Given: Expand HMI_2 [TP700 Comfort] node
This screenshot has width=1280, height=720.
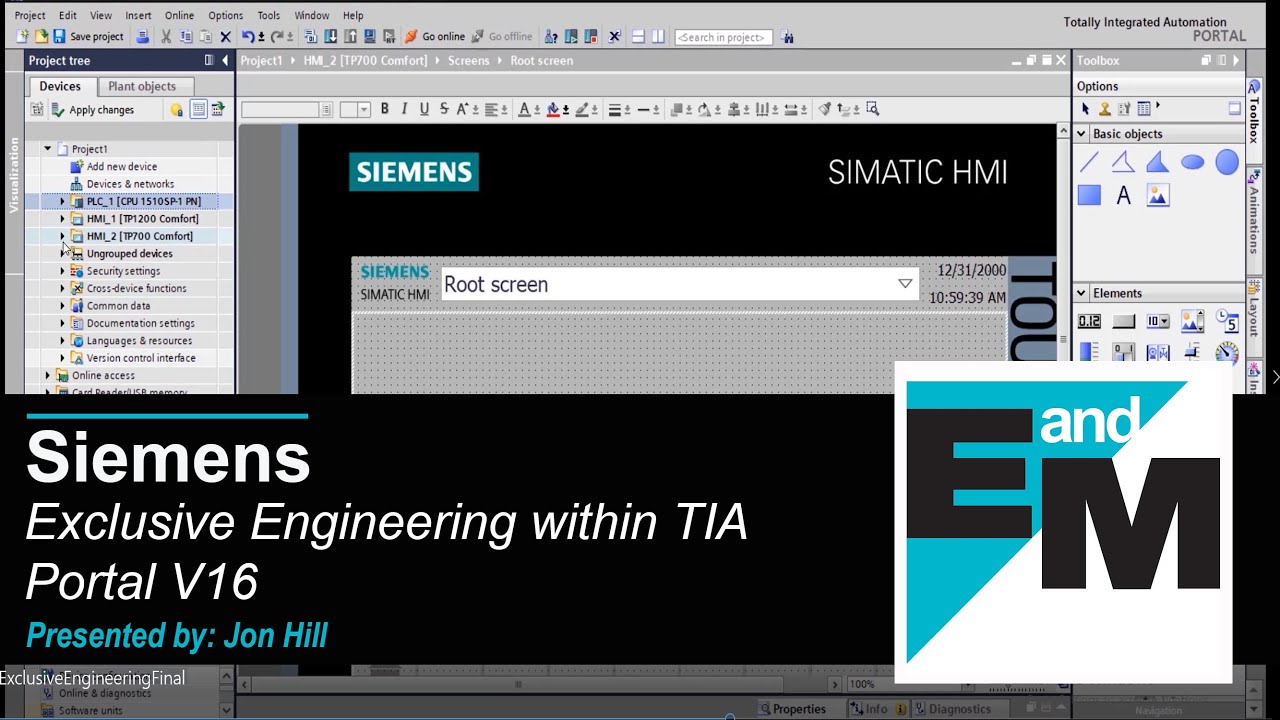Looking at the screenshot, I should point(62,236).
